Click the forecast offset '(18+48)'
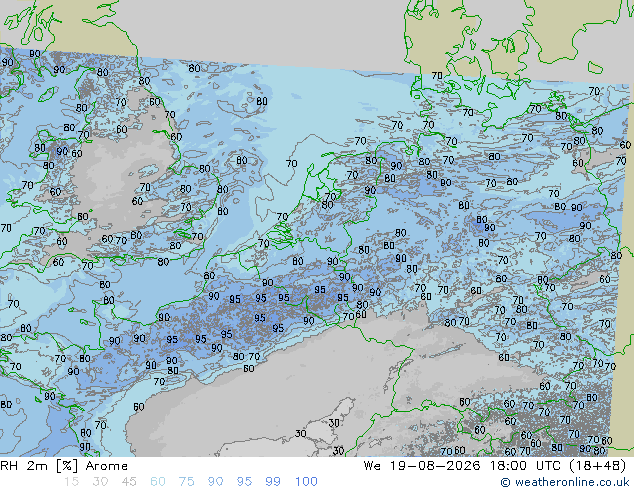Viewport: 634px width, 490px height. [598, 466]
